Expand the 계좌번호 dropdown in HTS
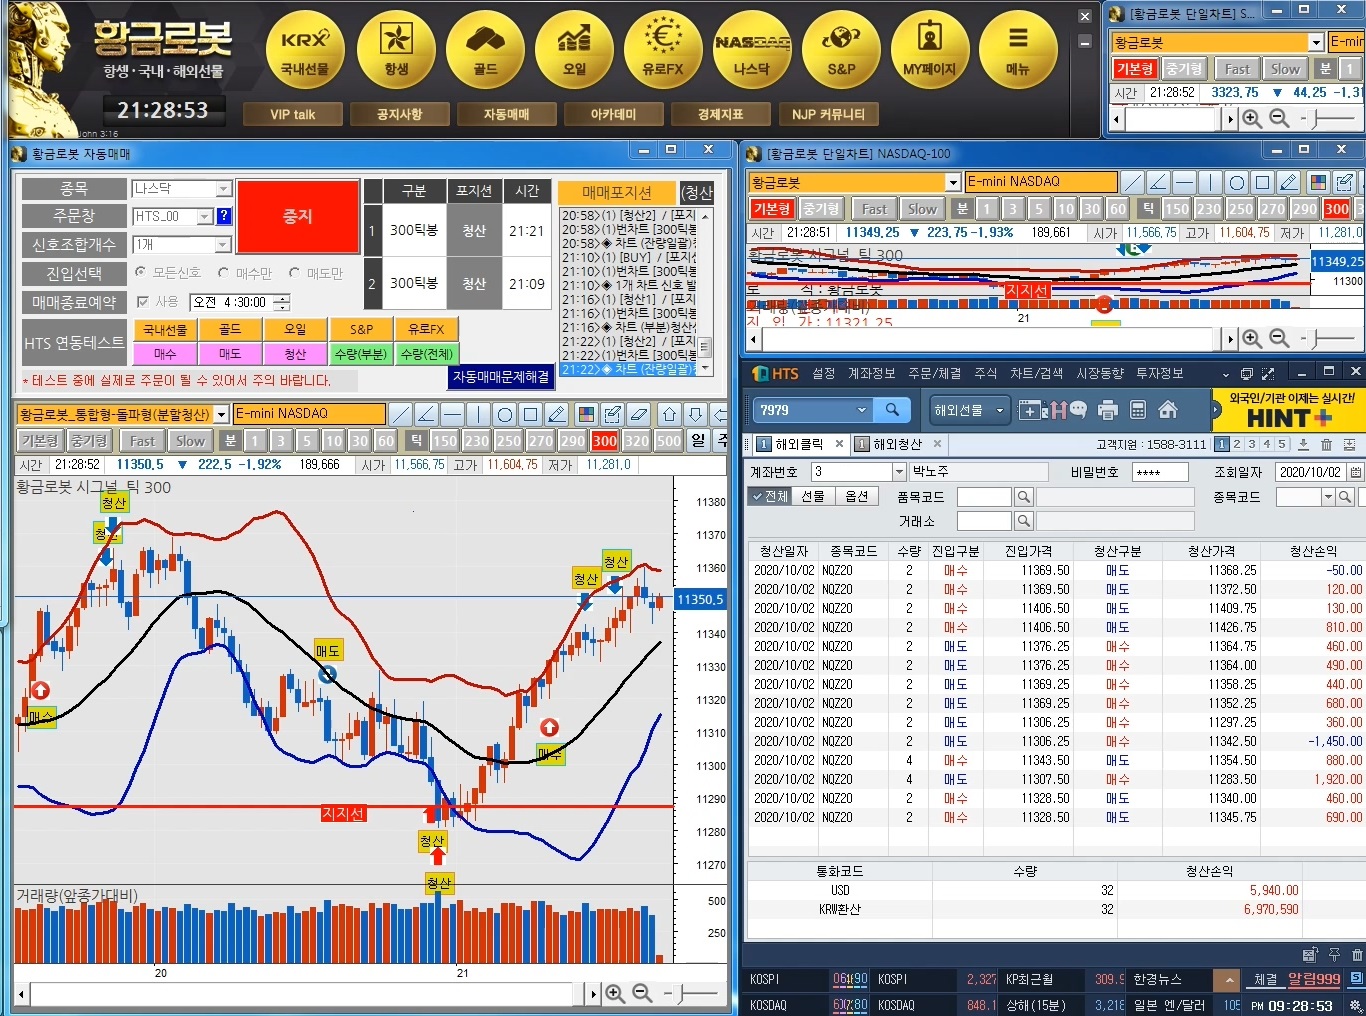 click(899, 472)
